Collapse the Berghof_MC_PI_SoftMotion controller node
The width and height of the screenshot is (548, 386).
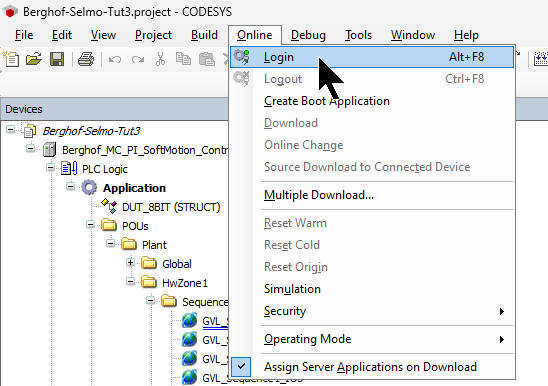(30, 149)
